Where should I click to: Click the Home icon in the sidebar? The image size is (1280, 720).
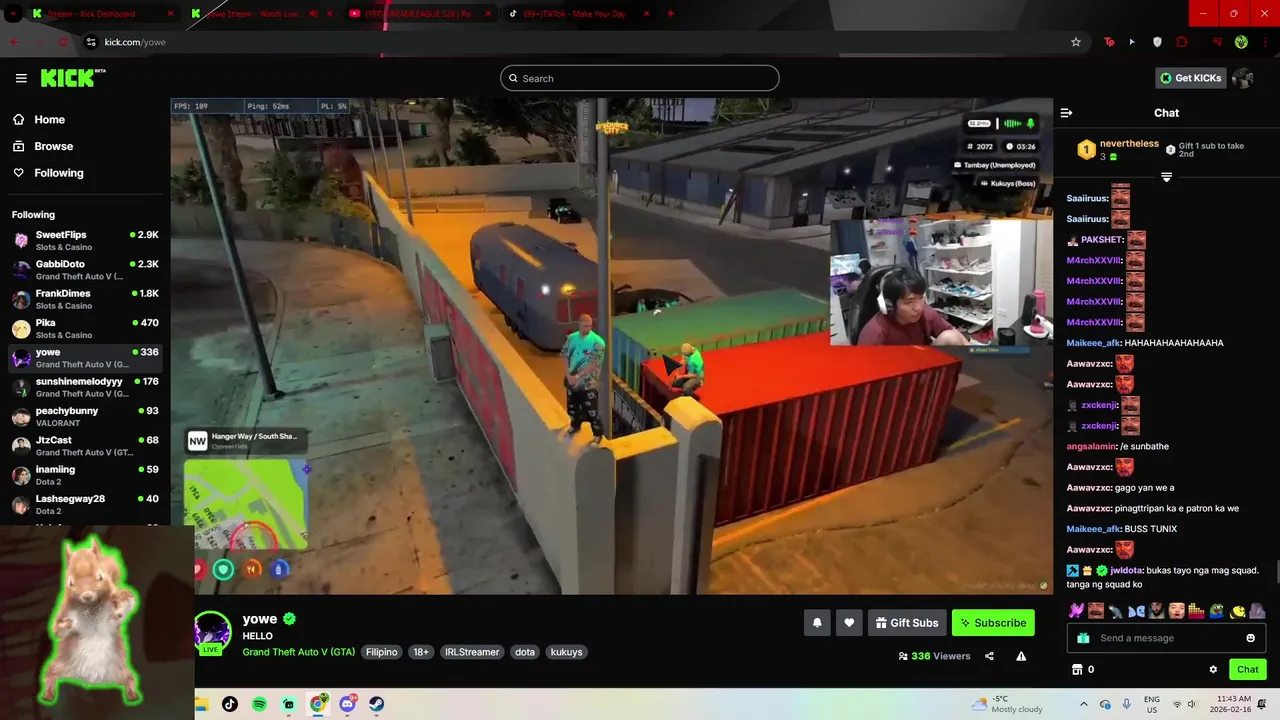click(x=19, y=119)
